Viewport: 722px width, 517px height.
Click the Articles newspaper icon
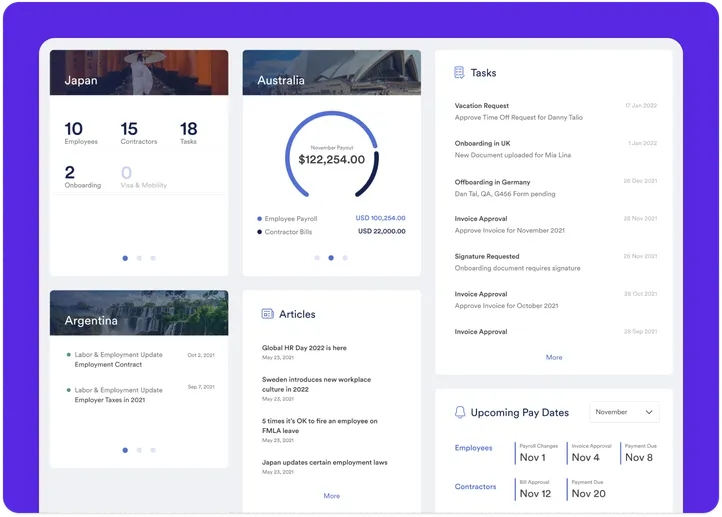click(268, 314)
